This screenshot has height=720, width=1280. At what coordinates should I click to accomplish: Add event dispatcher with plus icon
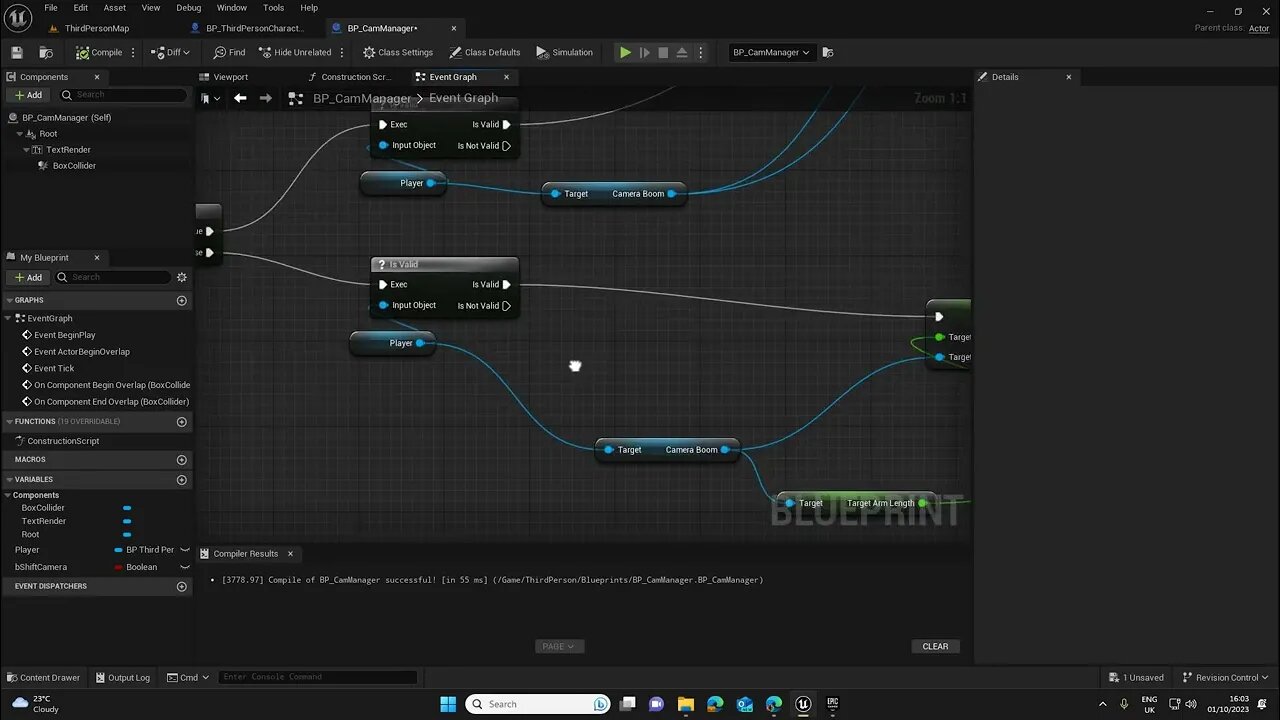pyautogui.click(x=182, y=586)
